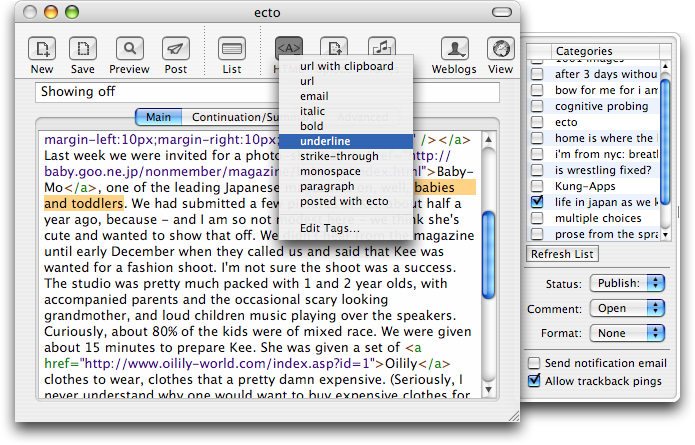Open the Preview magnifier icon
695x445 pixels.
tap(129, 48)
